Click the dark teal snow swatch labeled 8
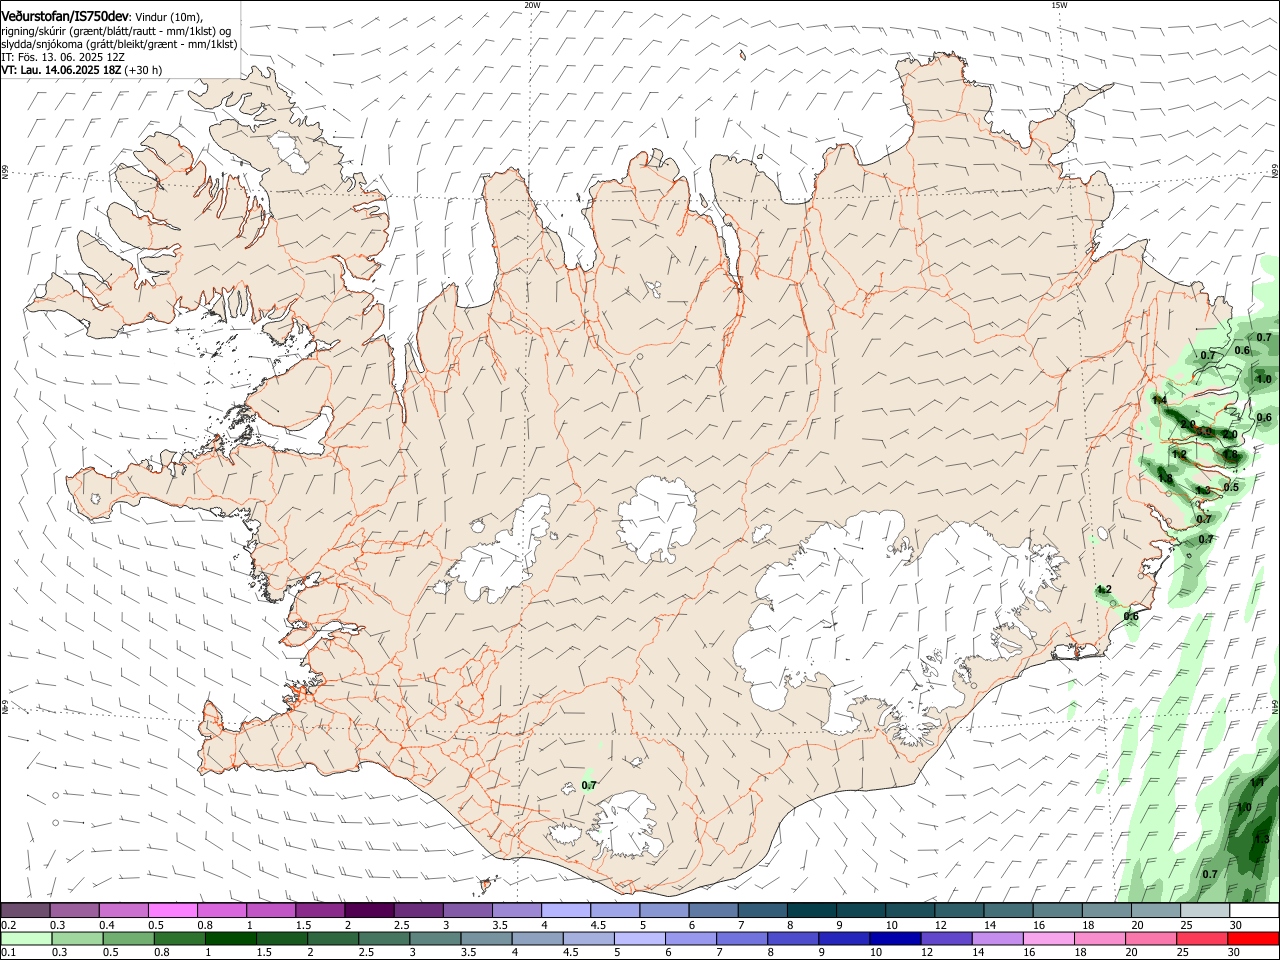 click(x=812, y=910)
